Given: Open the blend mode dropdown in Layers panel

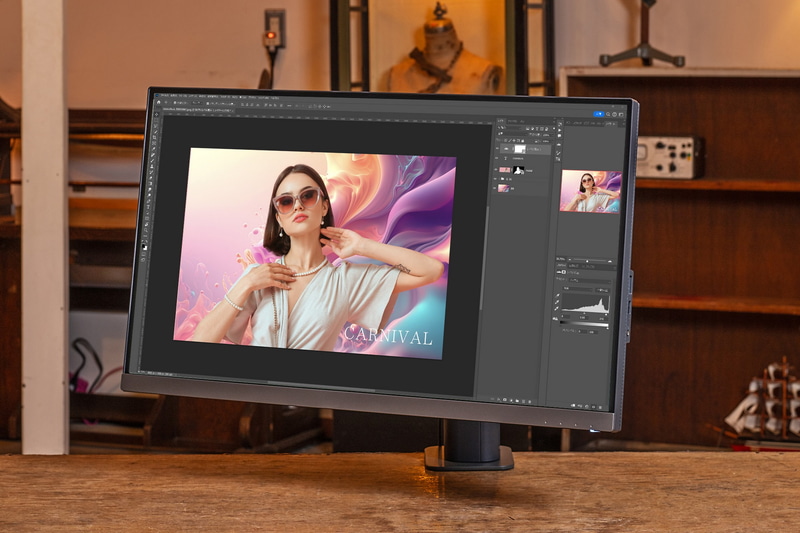Looking at the screenshot, I should click(x=514, y=134).
